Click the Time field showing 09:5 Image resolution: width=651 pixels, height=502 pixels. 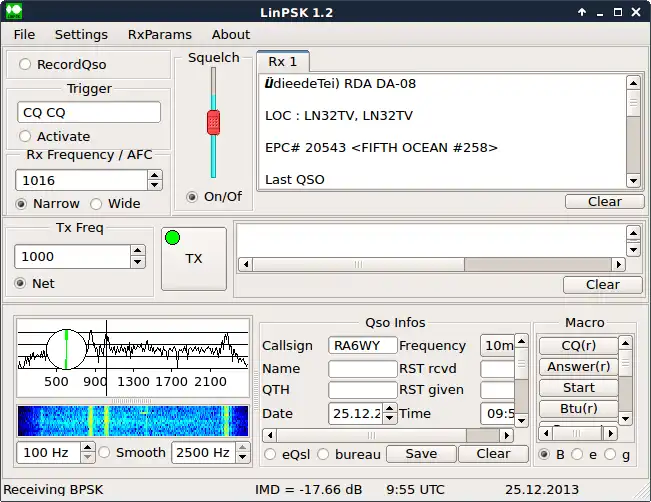[497, 414]
